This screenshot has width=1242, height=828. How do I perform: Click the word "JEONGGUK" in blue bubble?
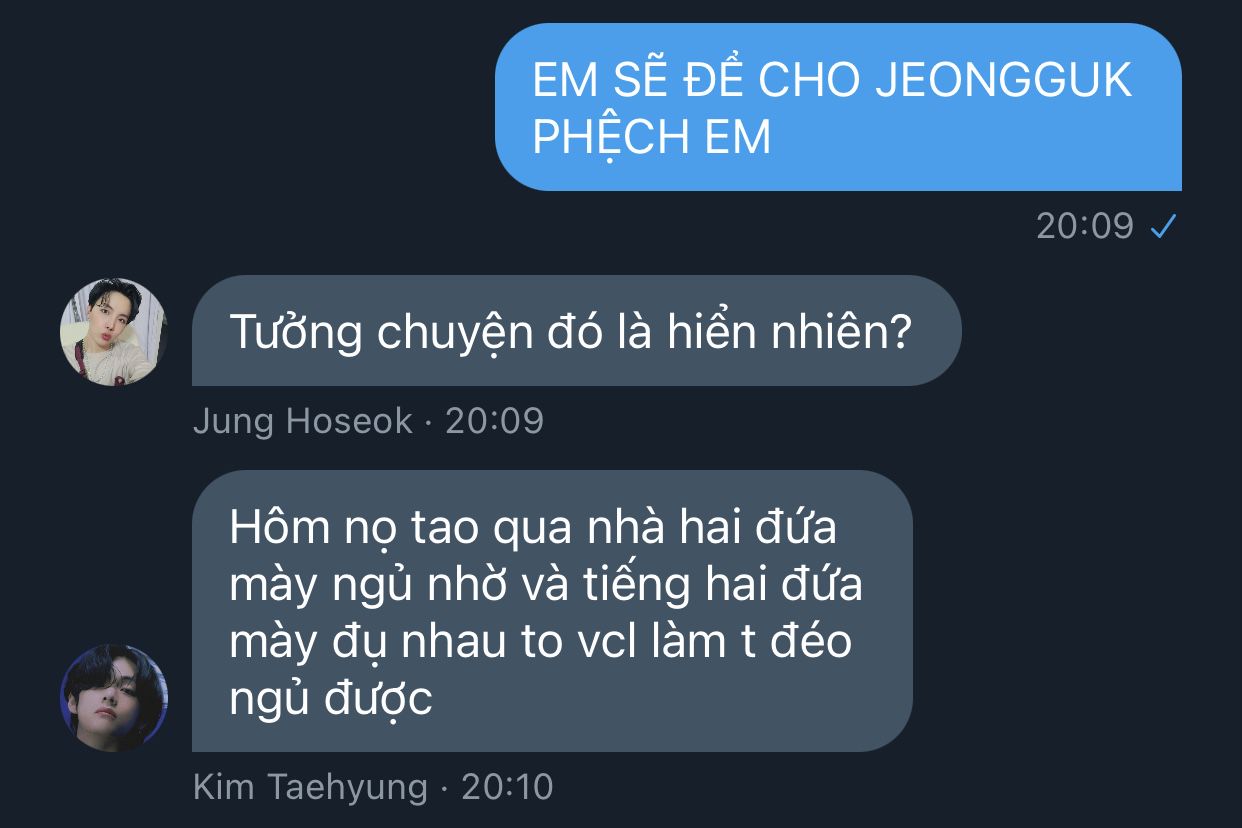click(1004, 81)
